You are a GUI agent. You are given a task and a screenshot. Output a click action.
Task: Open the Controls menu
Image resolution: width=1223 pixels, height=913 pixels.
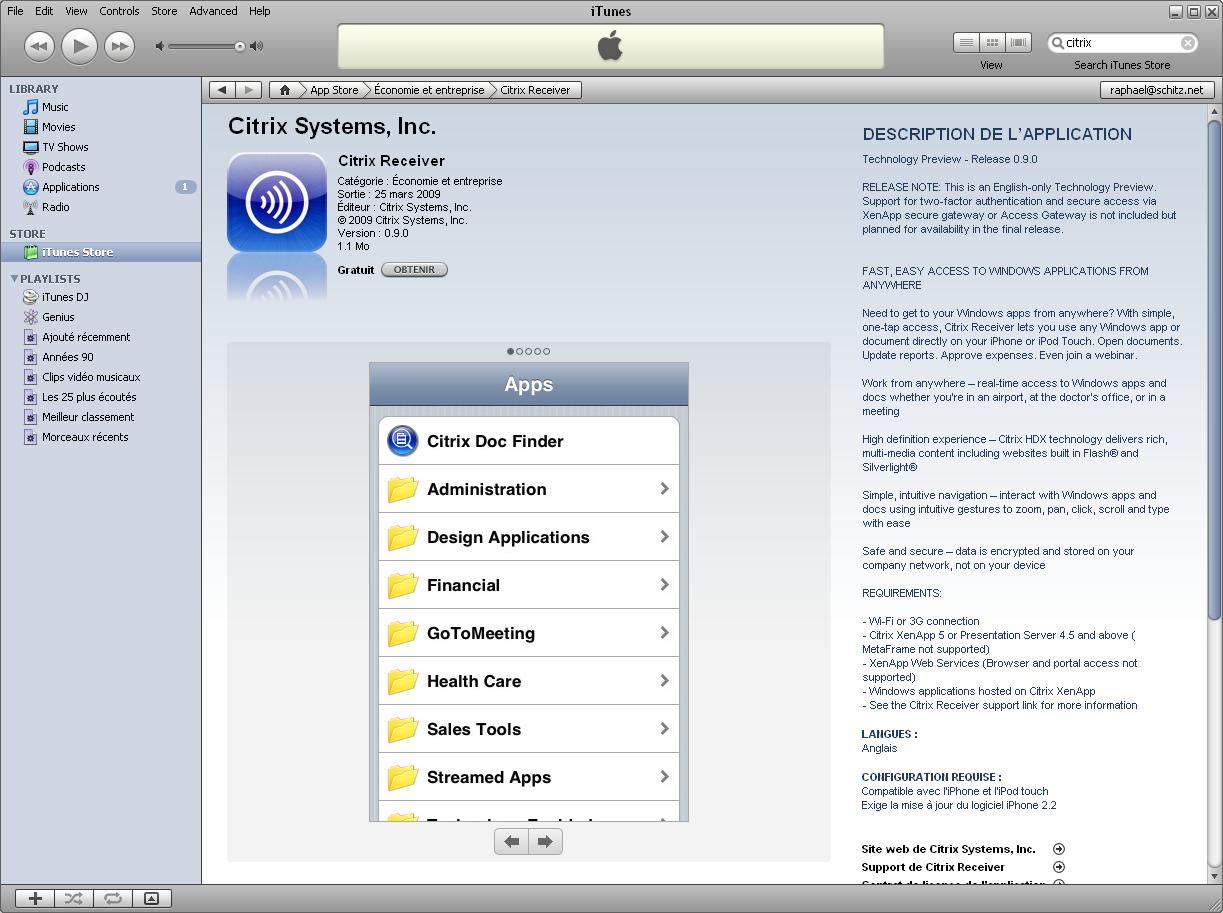[119, 11]
